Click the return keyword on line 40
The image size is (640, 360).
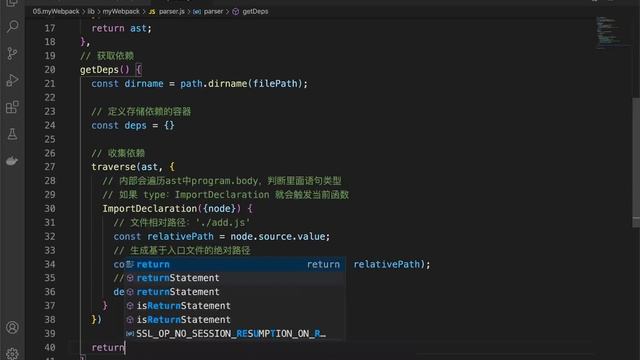tap(108, 347)
